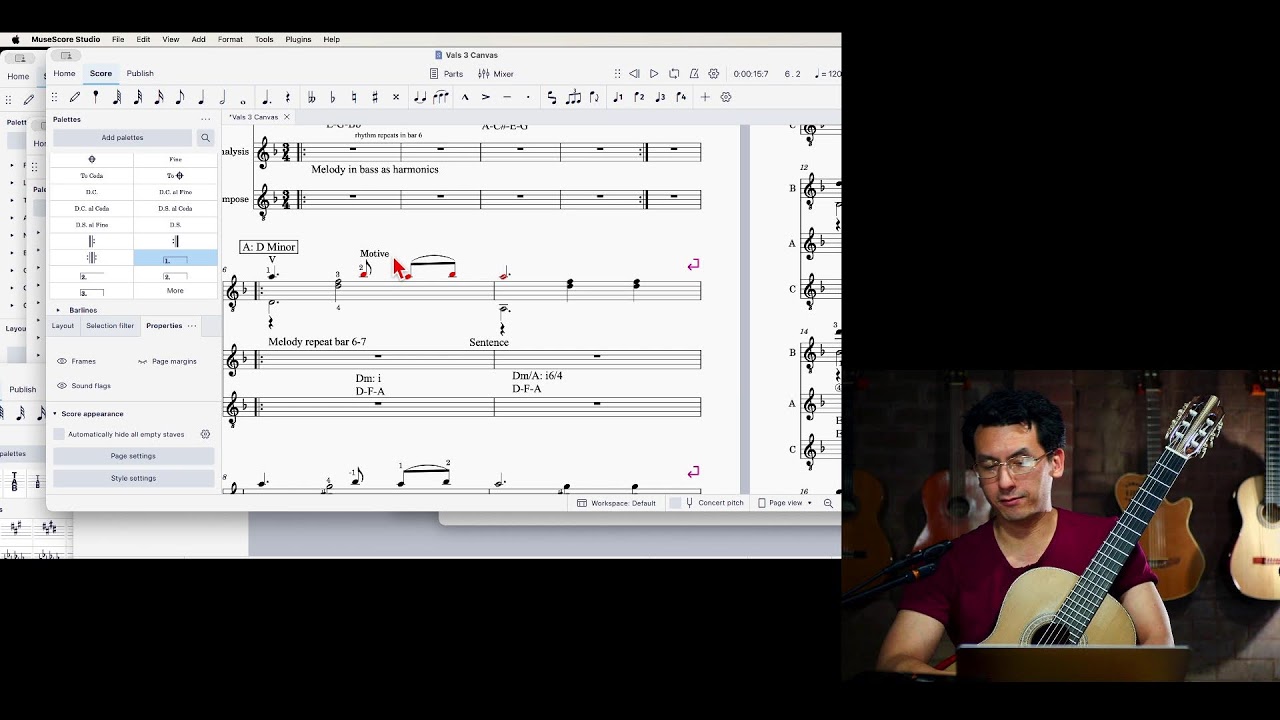Select the pencil note input tool
This screenshot has width=1280, height=720.
coord(75,97)
